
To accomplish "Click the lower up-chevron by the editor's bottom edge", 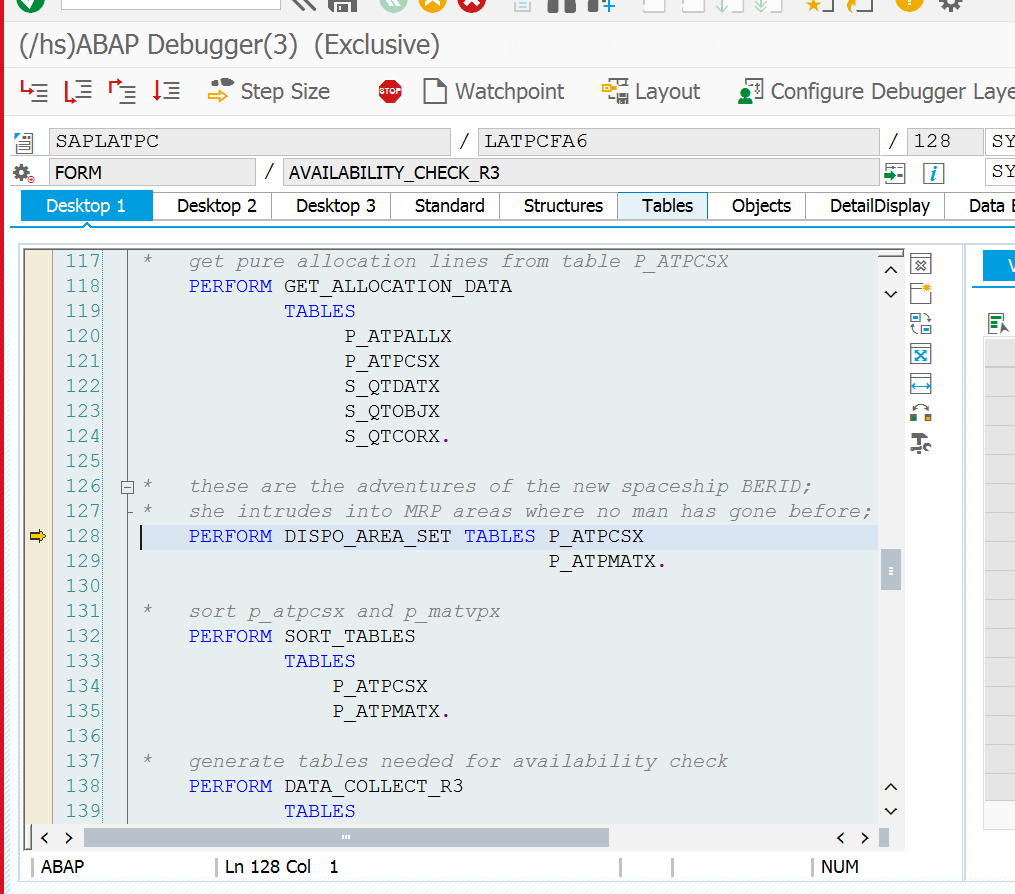I will pyautogui.click(x=891, y=787).
